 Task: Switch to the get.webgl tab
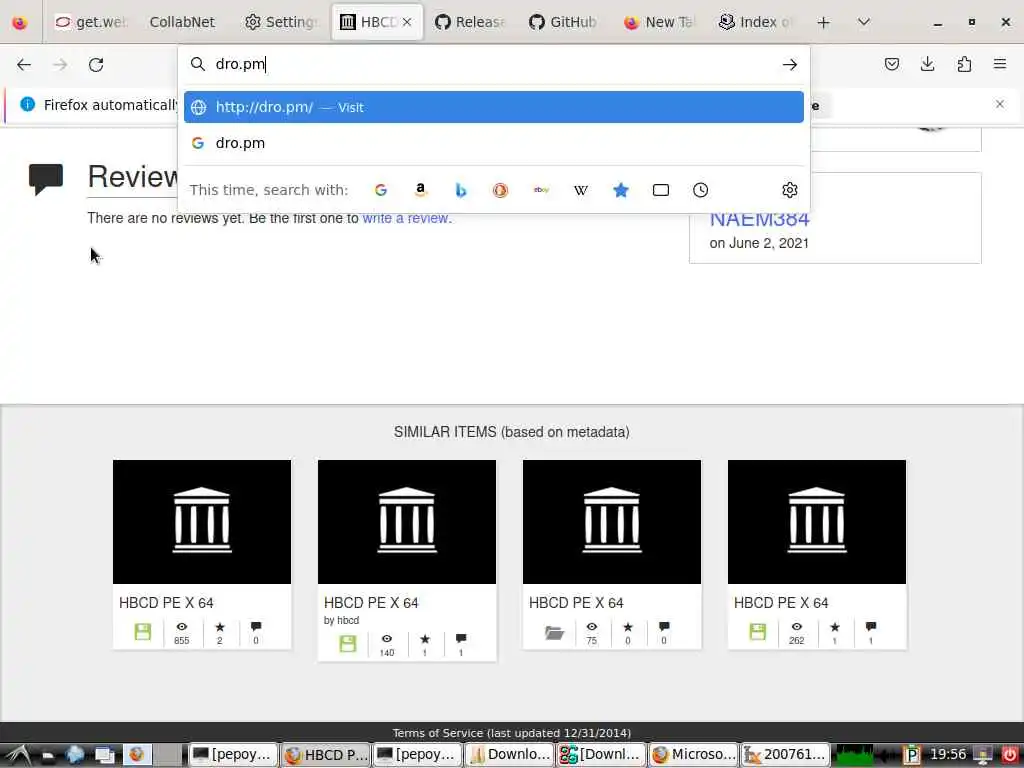(91, 22)
